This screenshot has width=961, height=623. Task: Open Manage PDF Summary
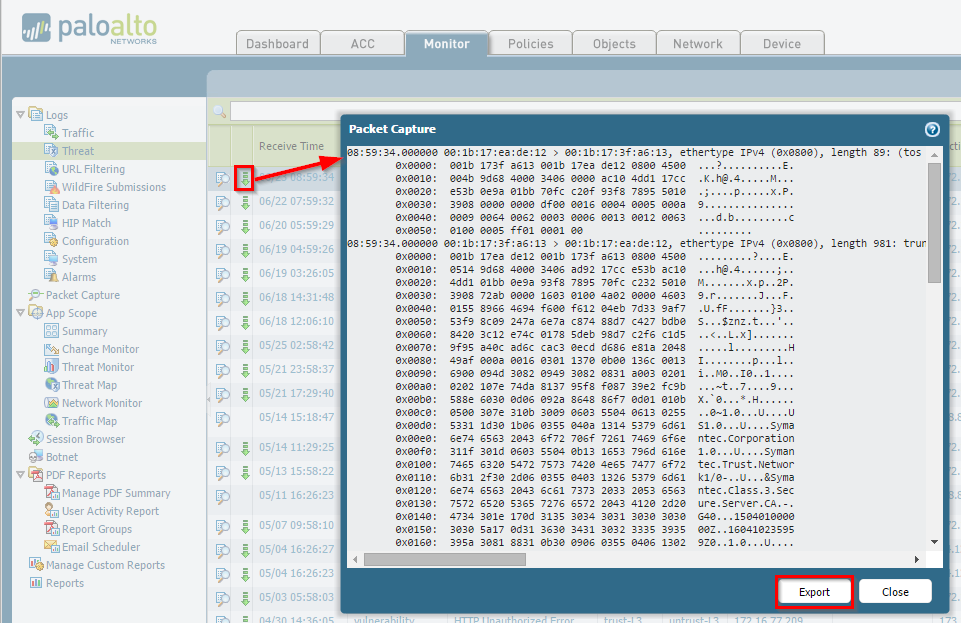[116, 493]
